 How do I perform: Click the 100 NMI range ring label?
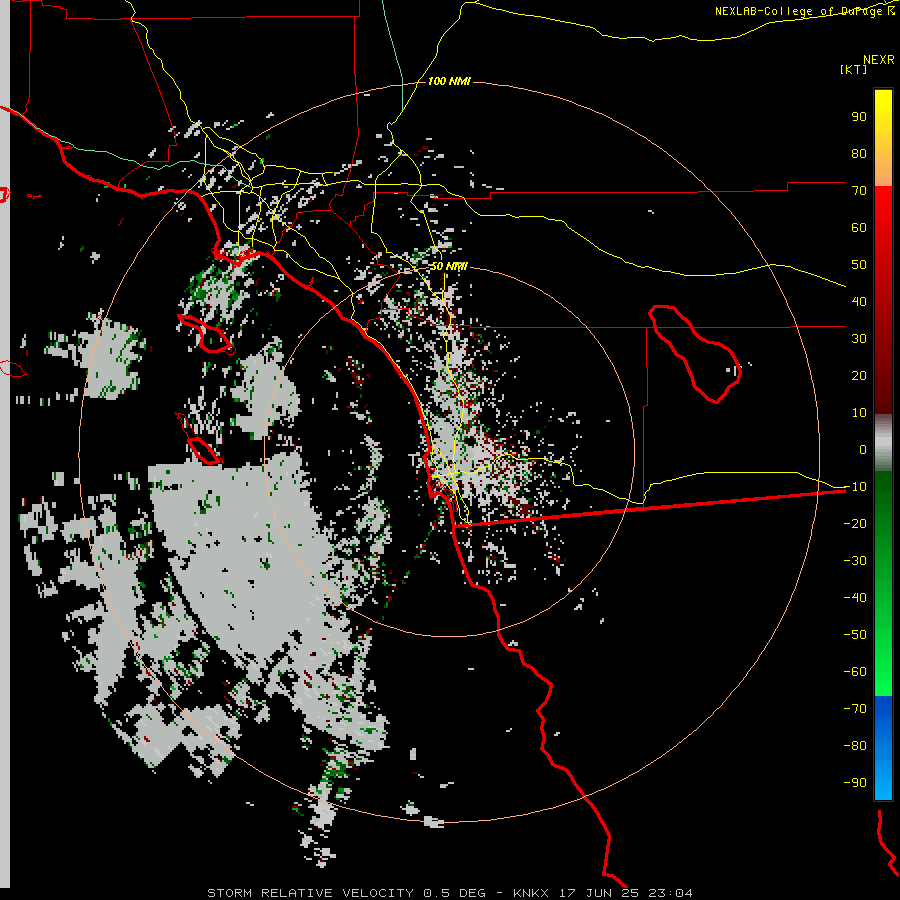tap(449, 81)
